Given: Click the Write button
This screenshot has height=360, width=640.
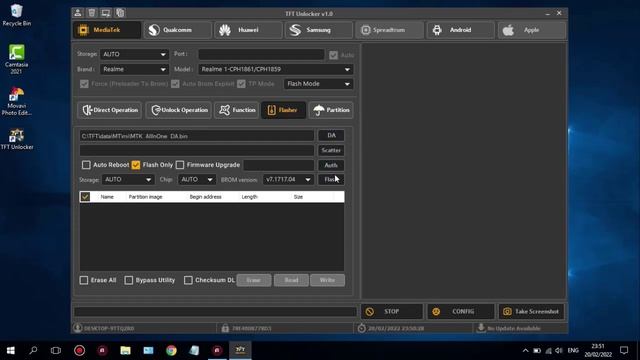Looking at the screenshot, I should pos(327,280).
